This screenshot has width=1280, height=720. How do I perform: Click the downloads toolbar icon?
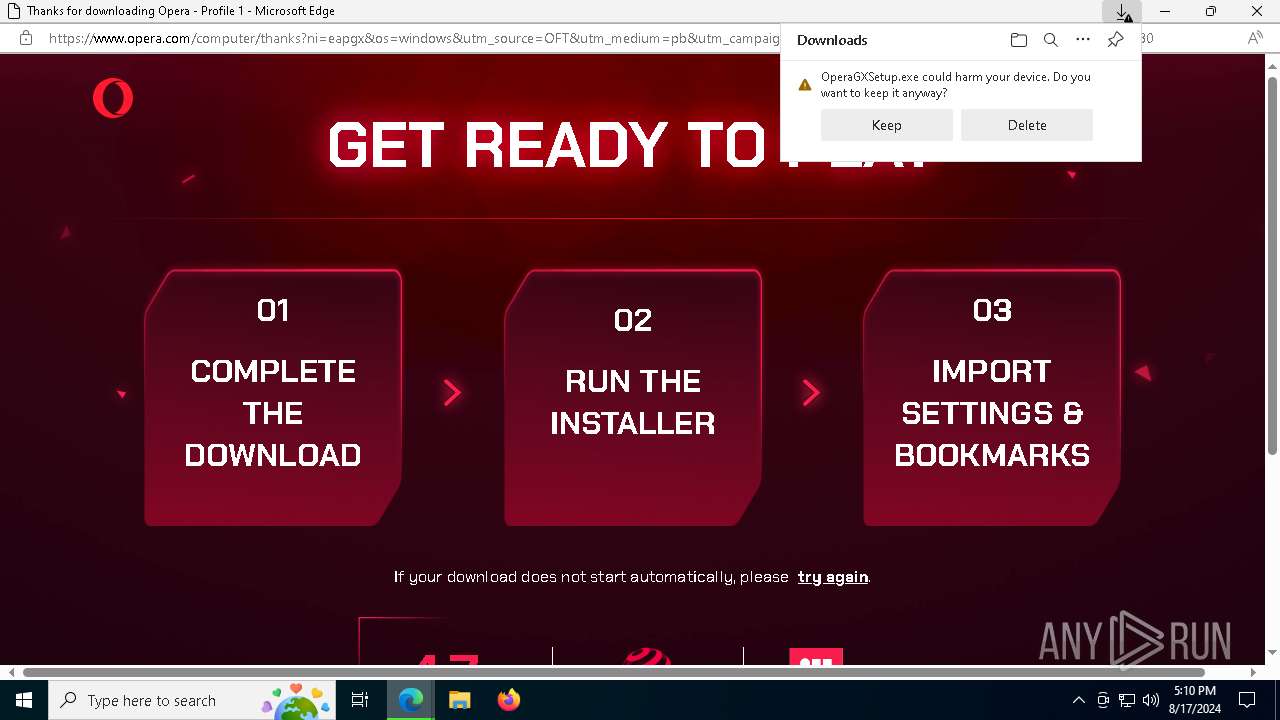point(1123,12)
